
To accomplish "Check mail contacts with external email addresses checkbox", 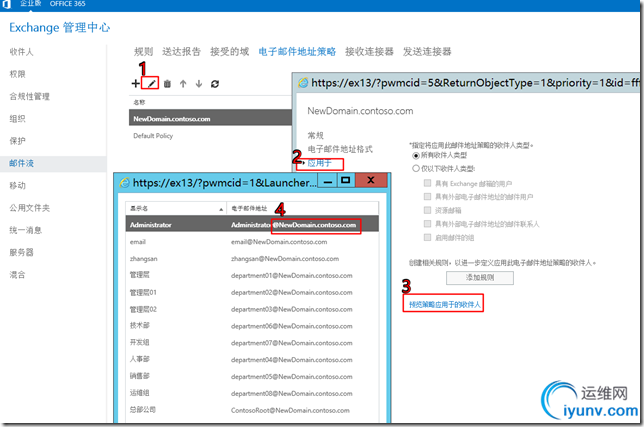I will click(428, 224).
